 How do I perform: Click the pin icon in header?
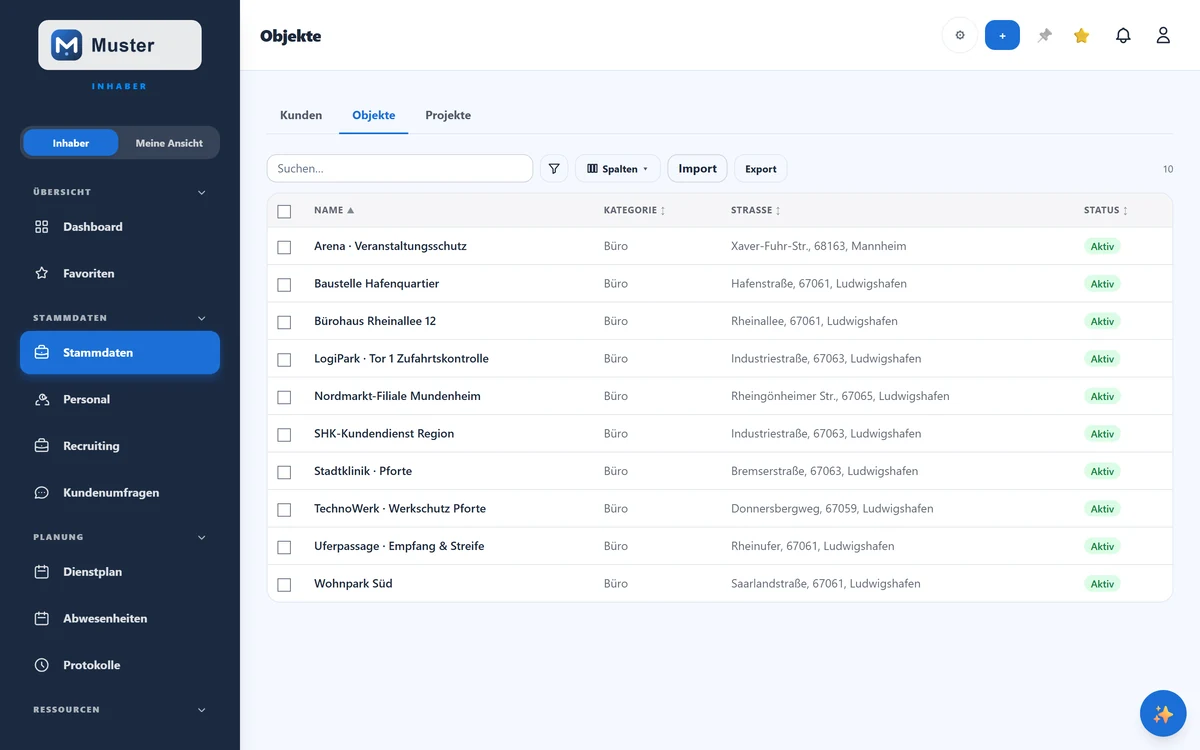1045,36
